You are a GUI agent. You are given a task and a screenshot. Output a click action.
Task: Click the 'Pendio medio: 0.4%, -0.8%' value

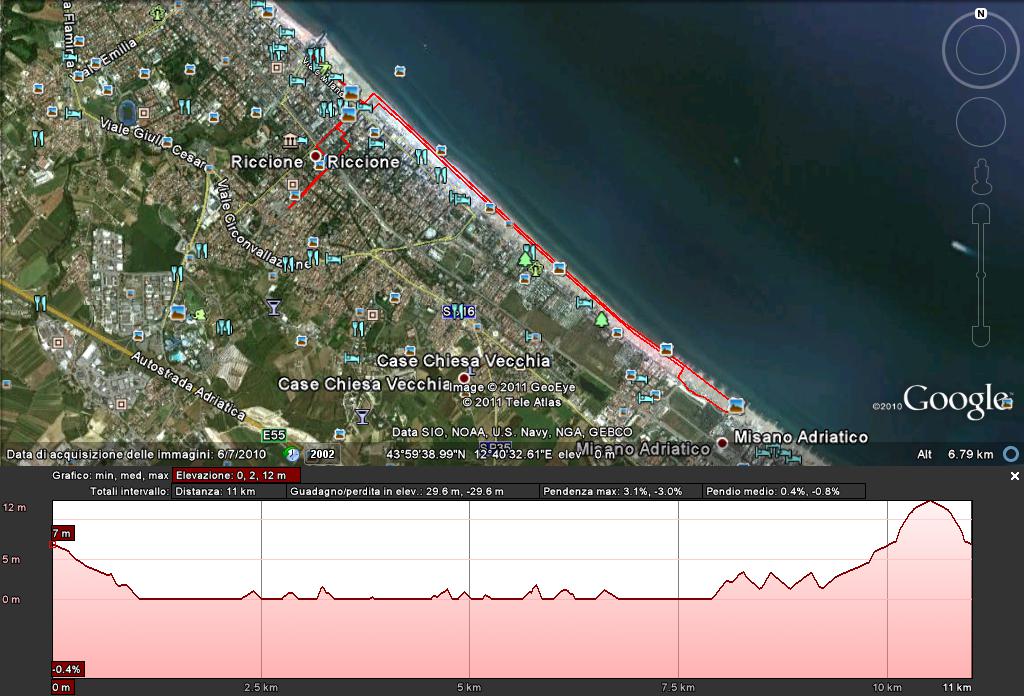(x=784, y=491)
